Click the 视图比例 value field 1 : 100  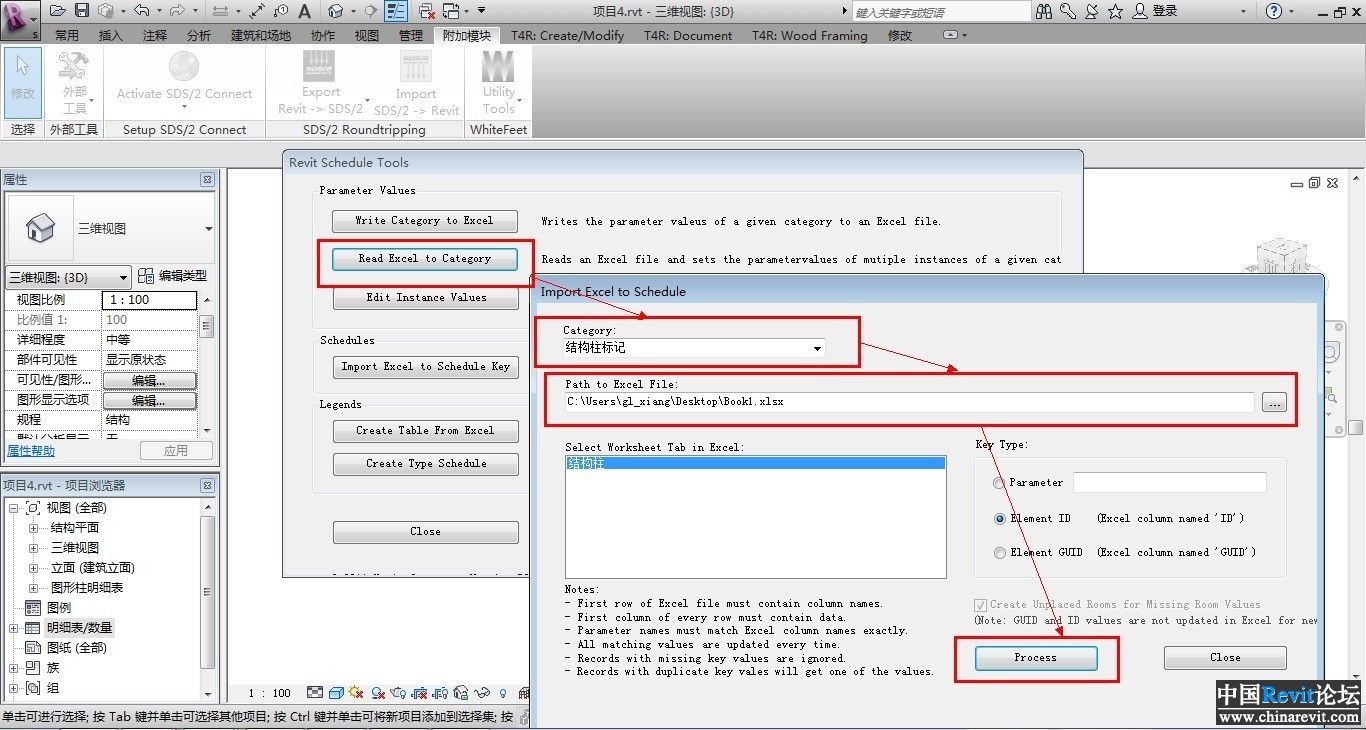150,300
